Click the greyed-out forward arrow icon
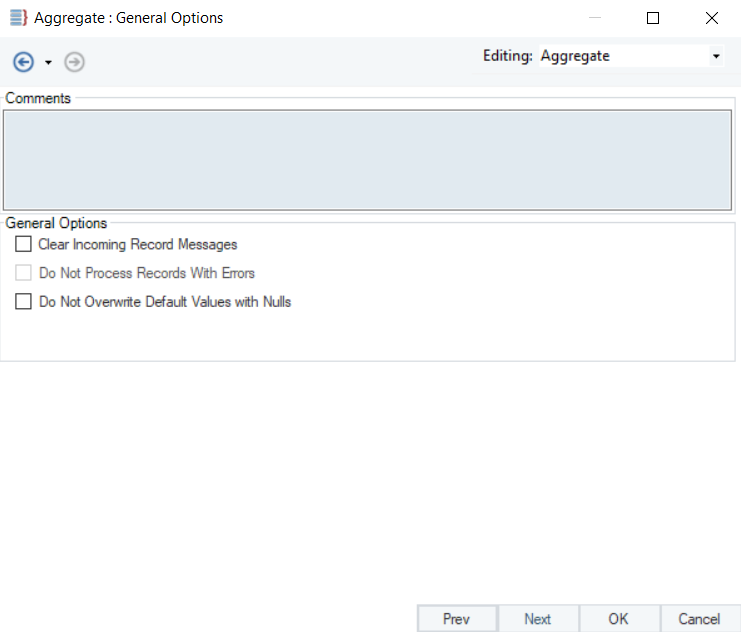The height and width of the screenshot is (632, 741). (x=74, y=62)
